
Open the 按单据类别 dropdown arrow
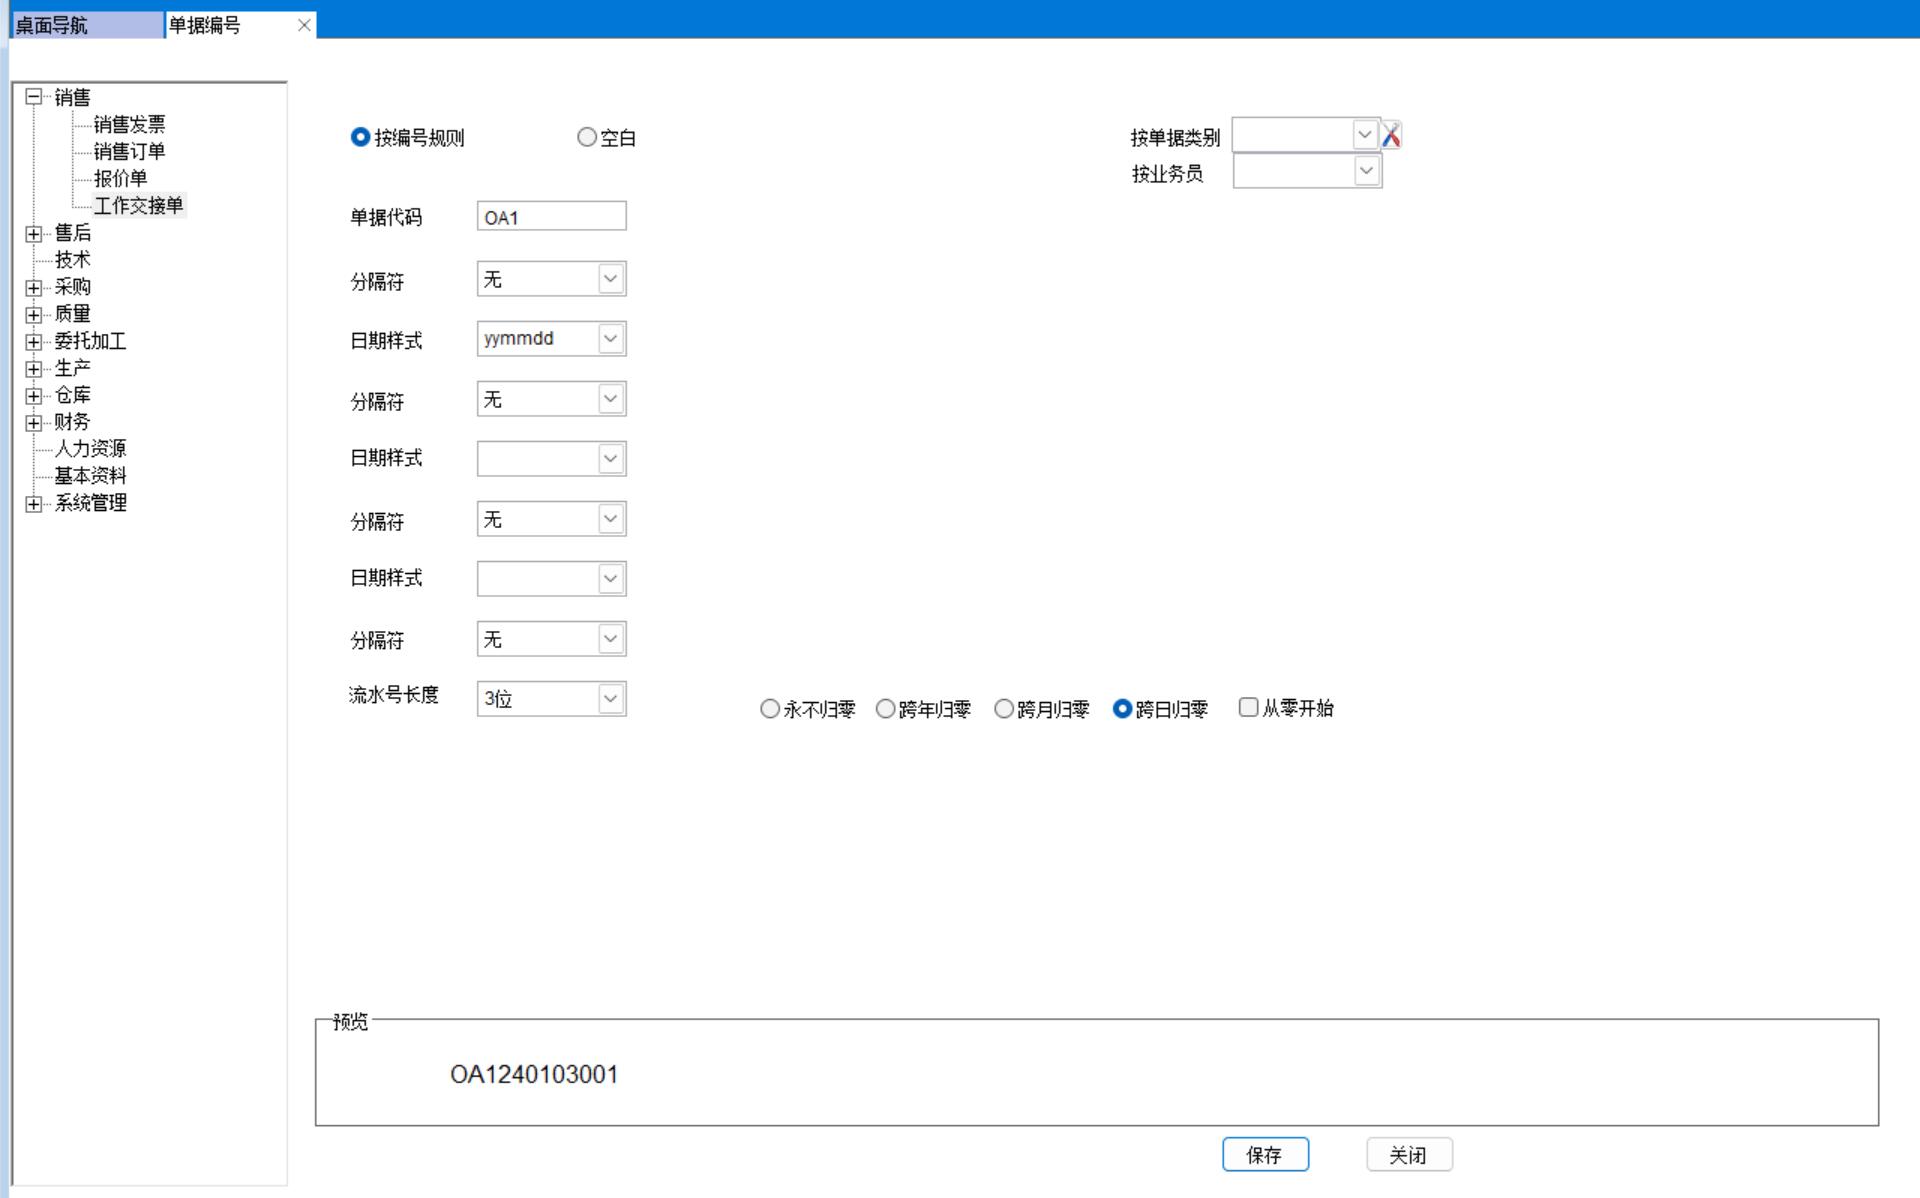point(1364,135)
